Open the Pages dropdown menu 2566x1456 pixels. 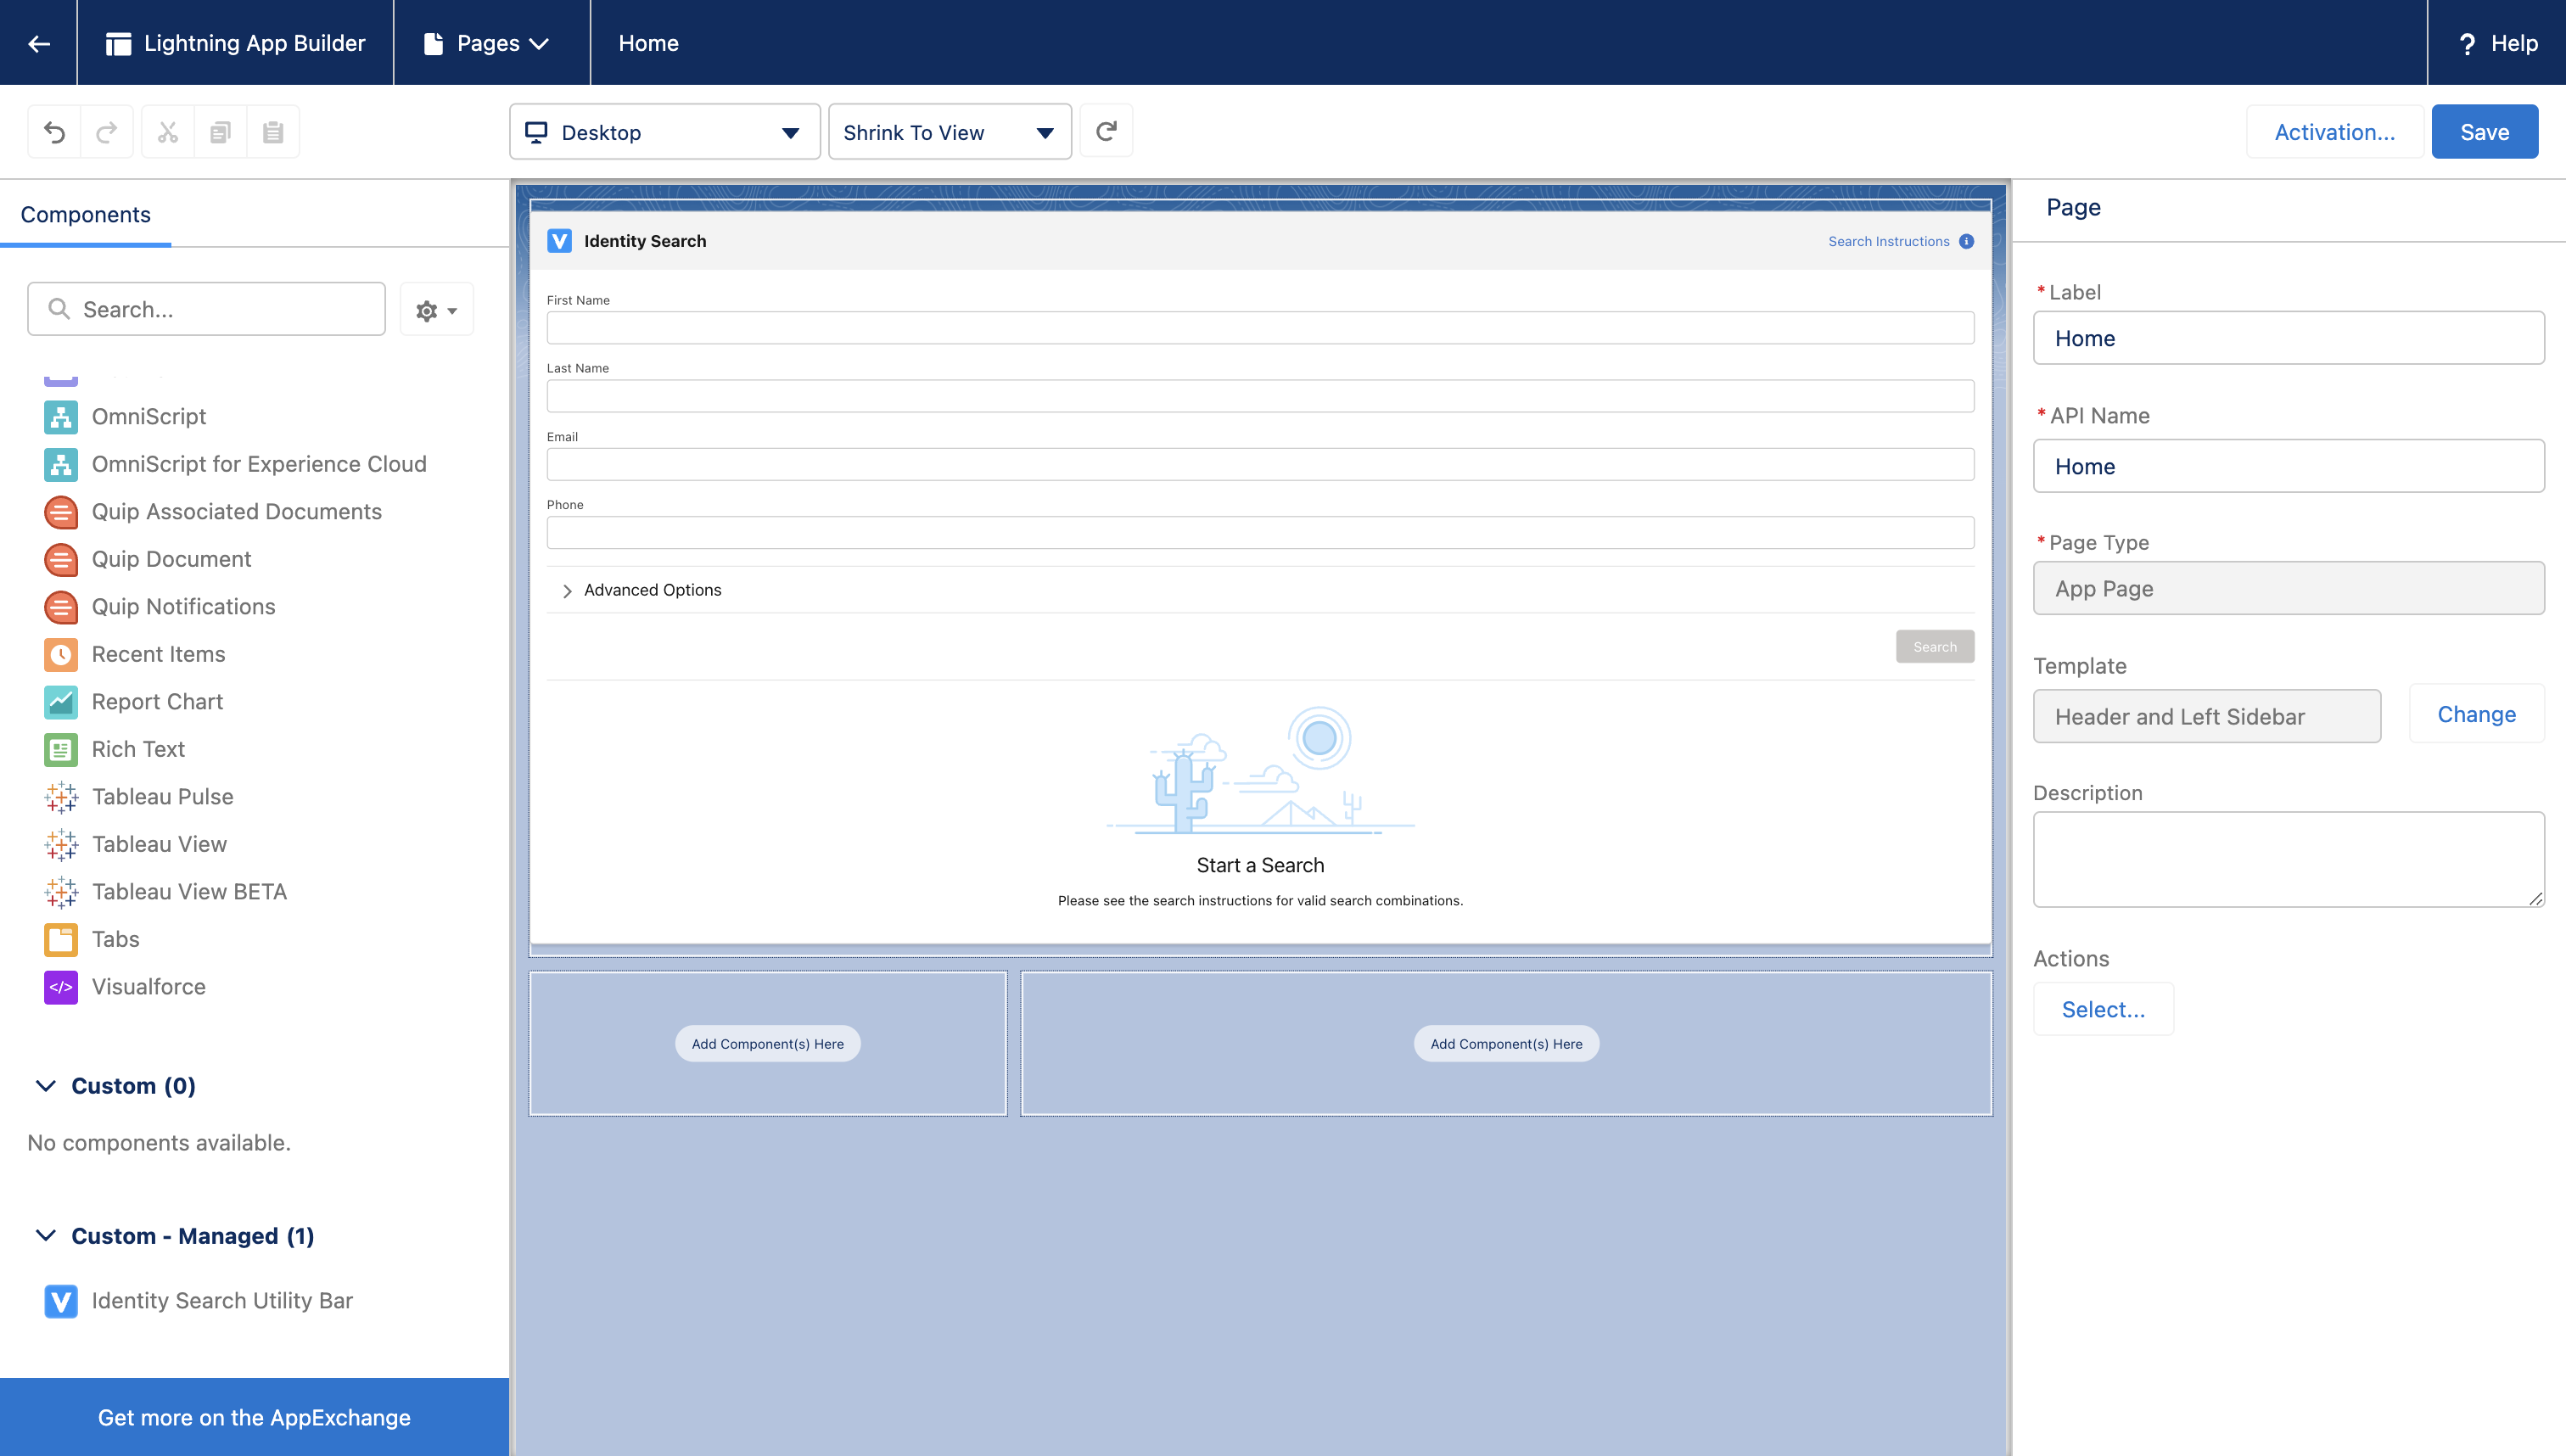click(487, 43)
